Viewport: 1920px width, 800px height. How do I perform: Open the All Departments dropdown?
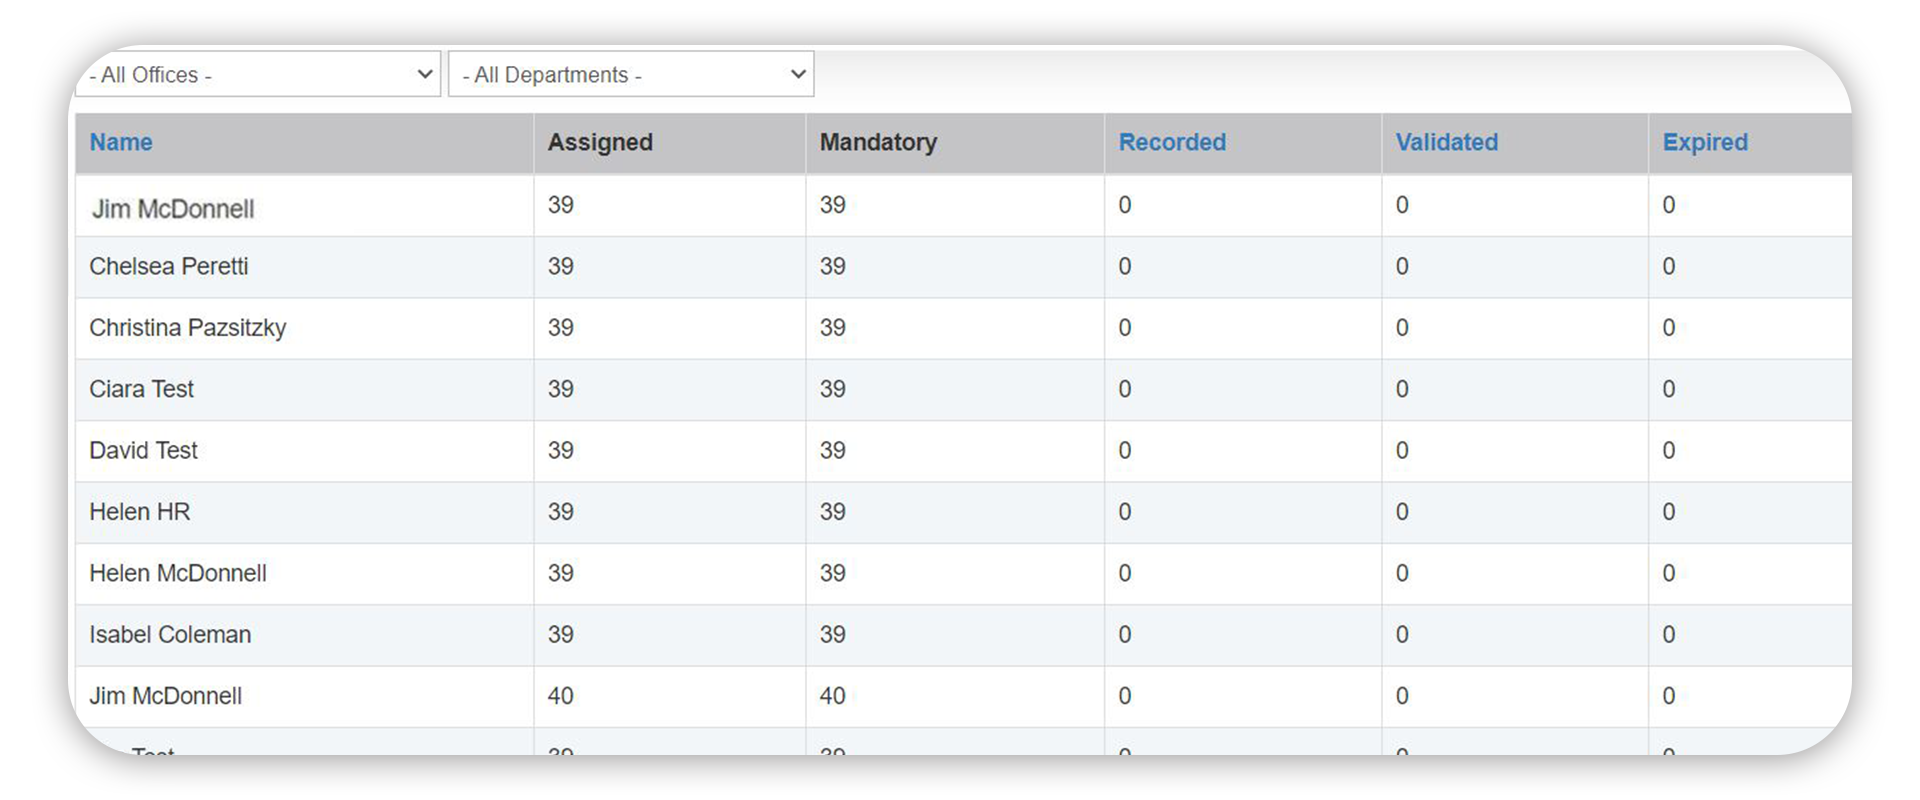[631, 75]
